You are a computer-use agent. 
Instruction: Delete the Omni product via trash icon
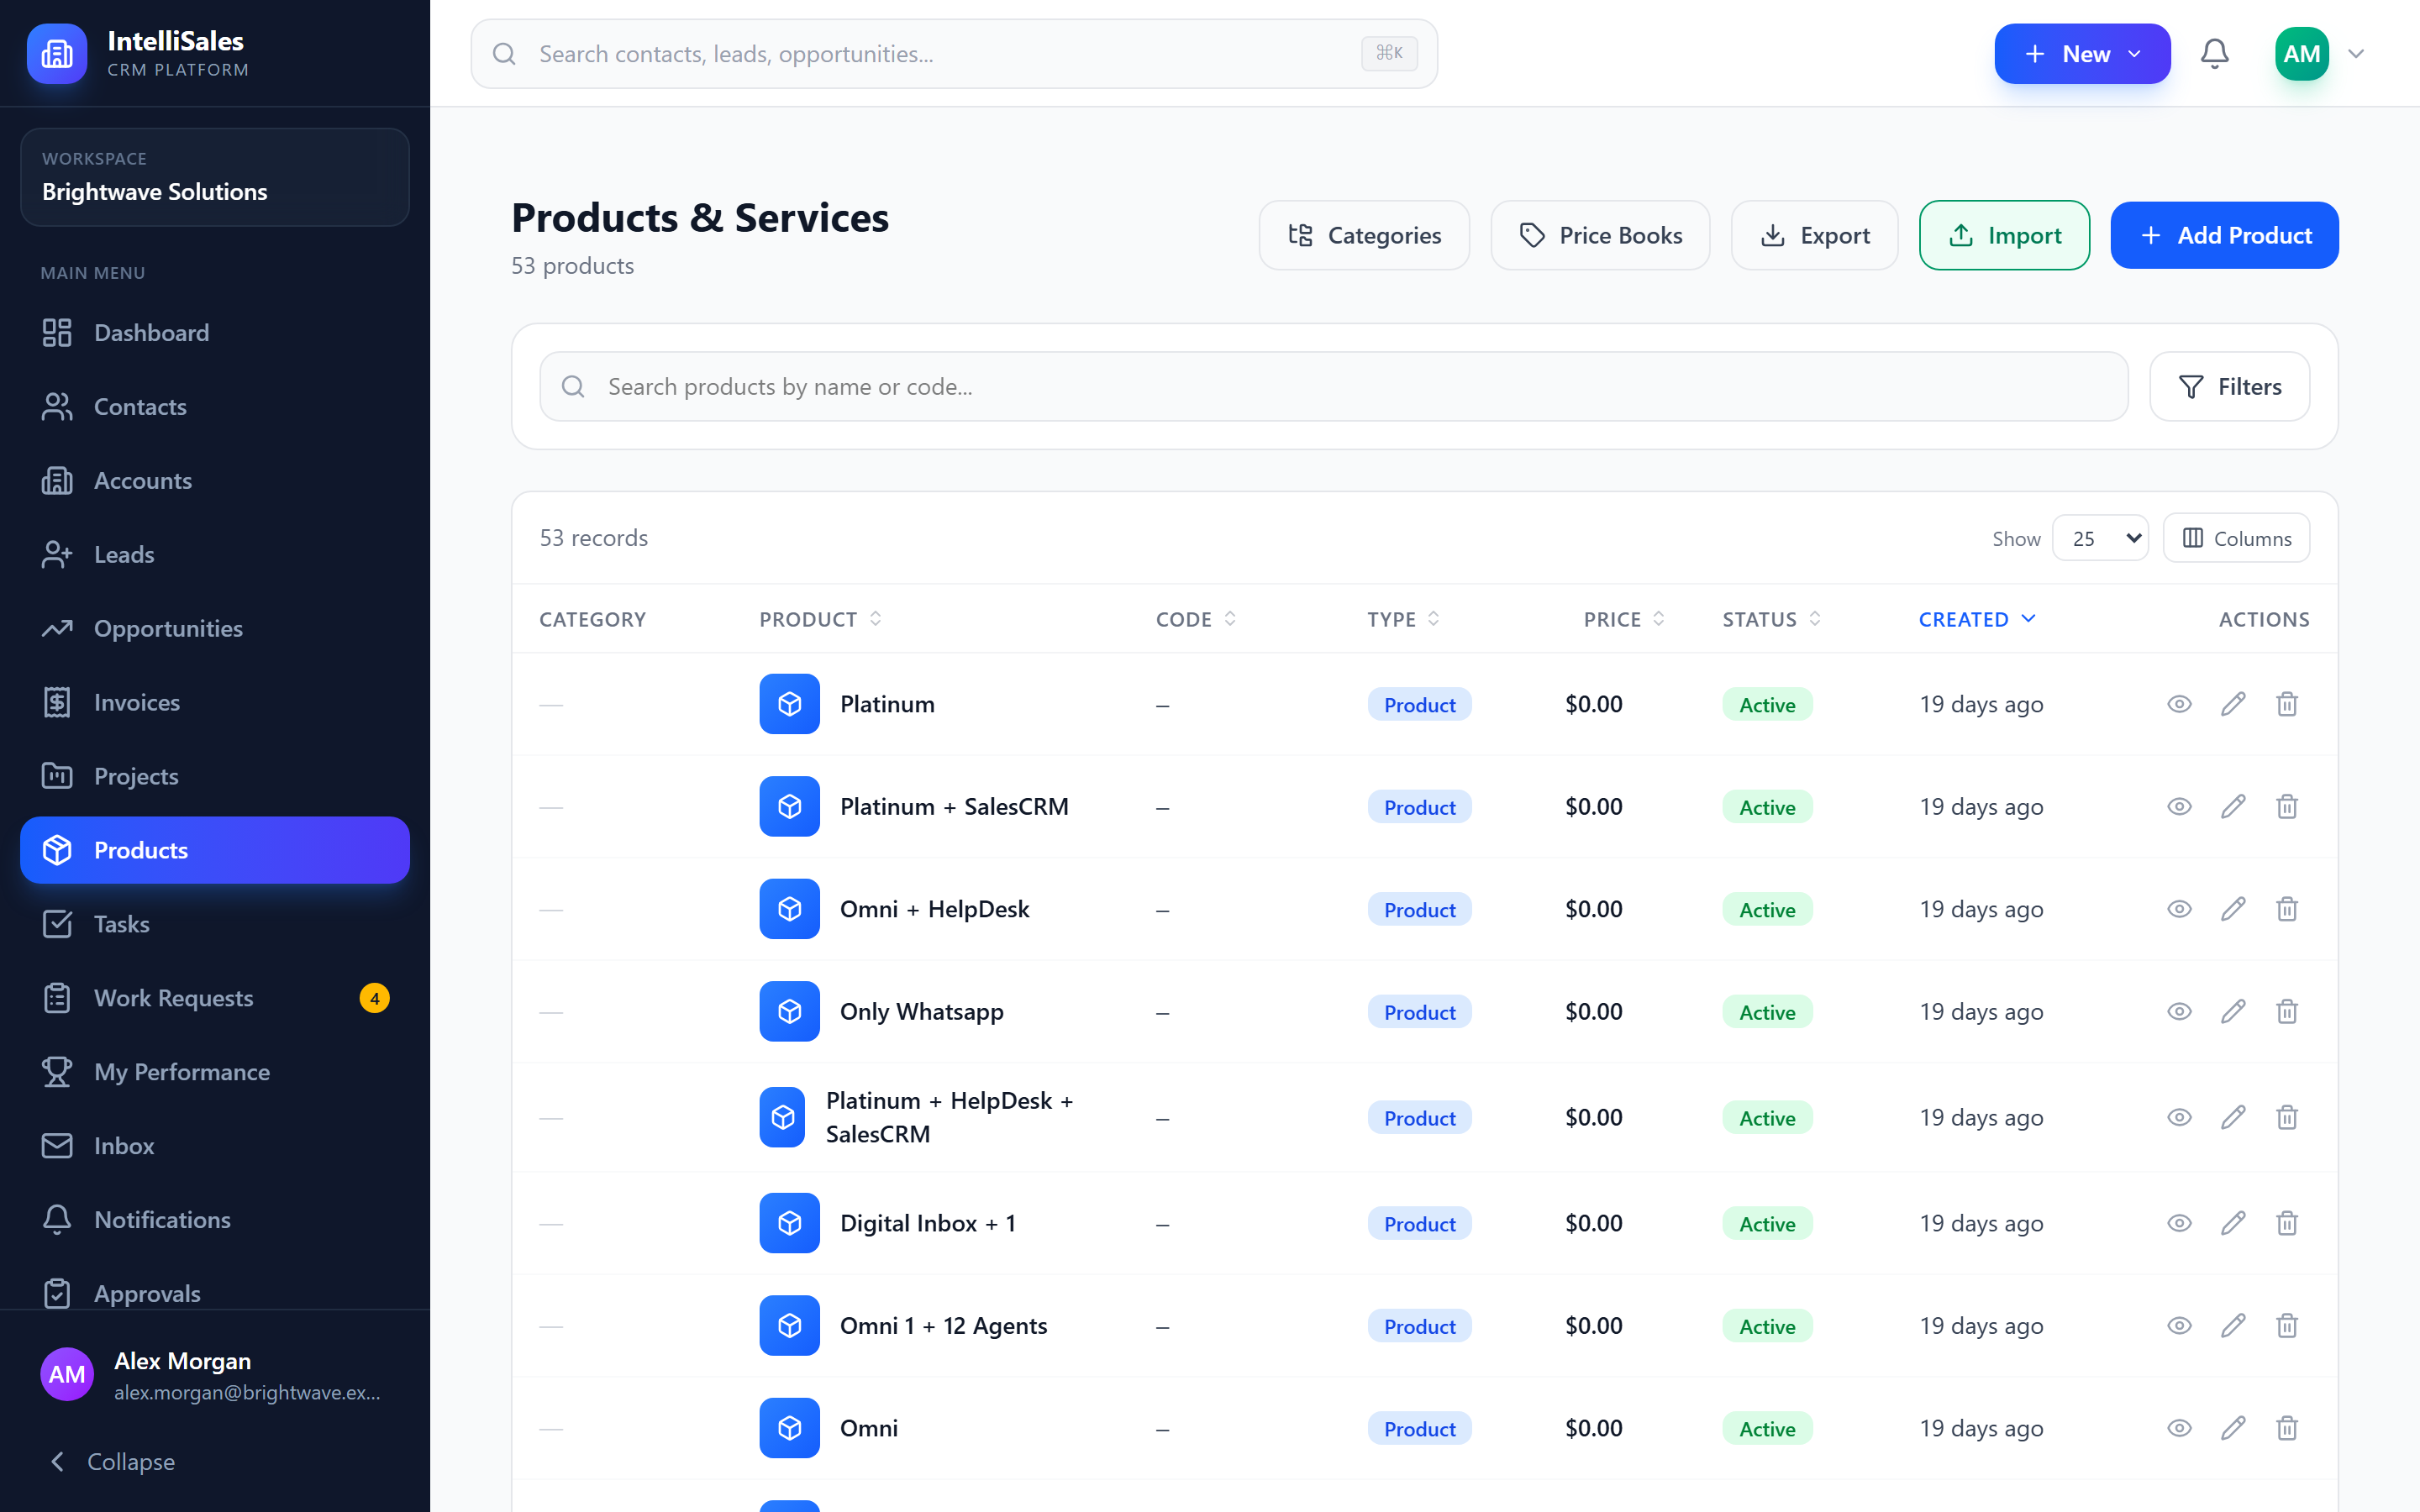(2287, 1428)
